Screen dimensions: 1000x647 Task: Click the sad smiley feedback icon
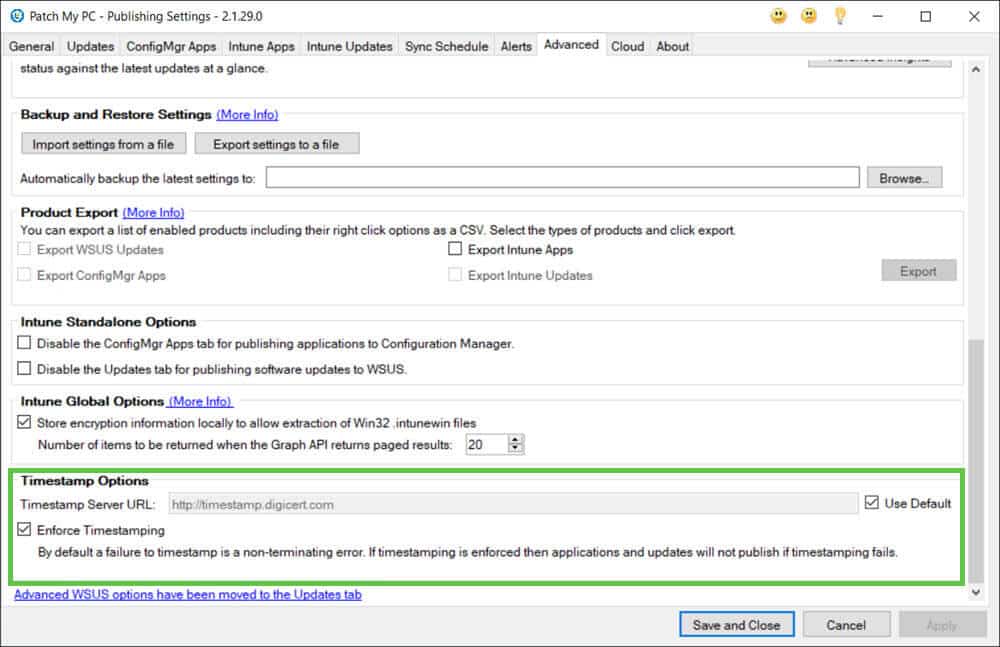(809, 16)
